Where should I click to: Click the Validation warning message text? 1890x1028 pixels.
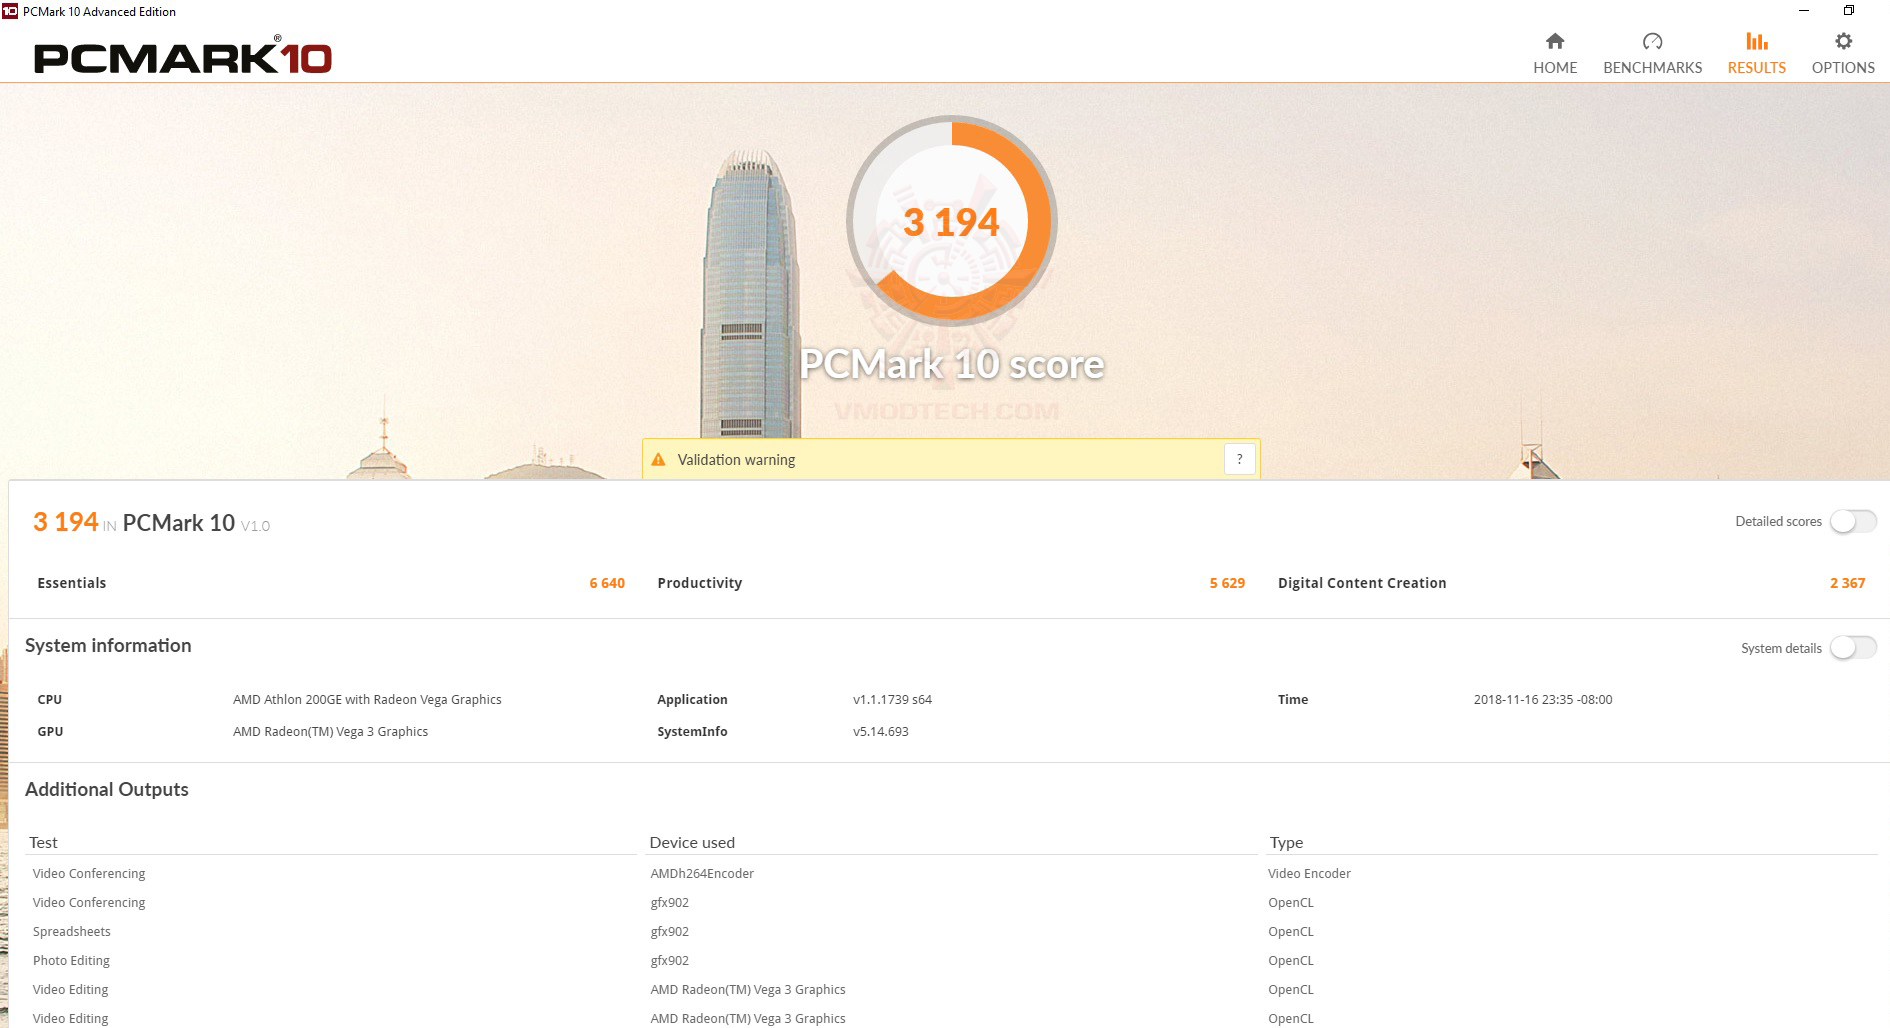click(736, 460)
